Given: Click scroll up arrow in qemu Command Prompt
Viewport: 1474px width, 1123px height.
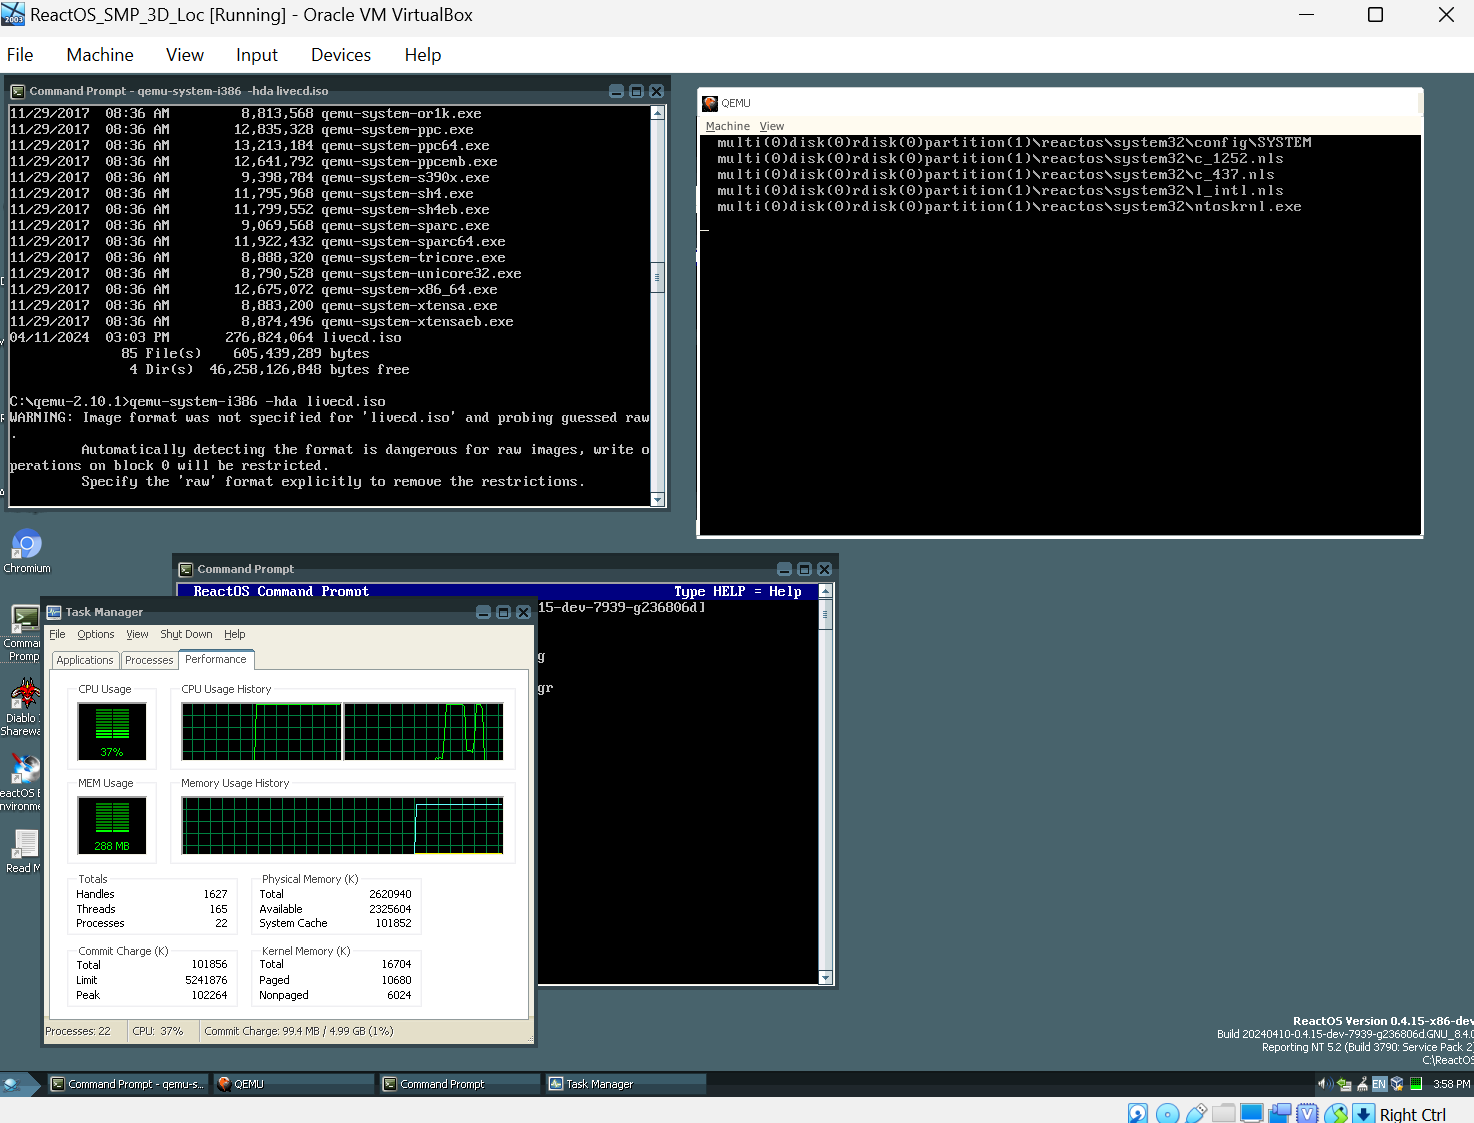Looking at the screenshot, I should pos(657,113).
